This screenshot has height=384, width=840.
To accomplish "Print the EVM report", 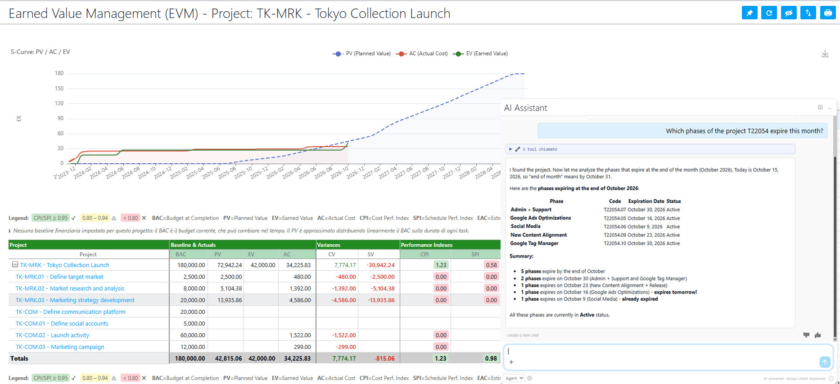I will [x=827, y=13].
